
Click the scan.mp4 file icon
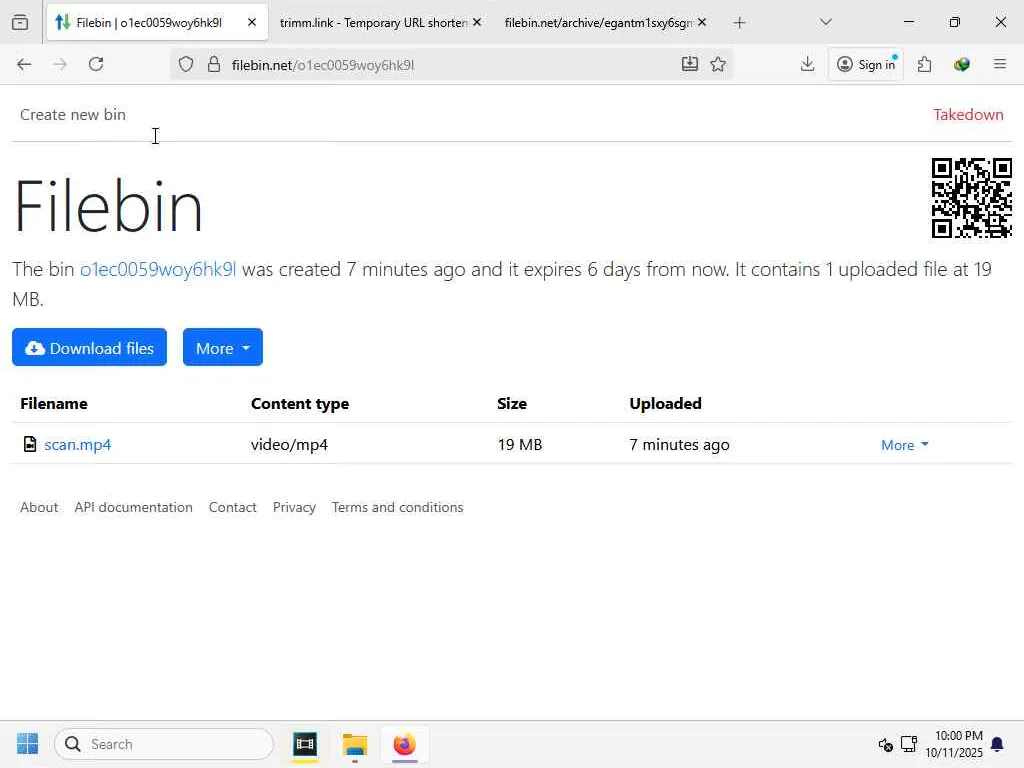[x=29, y=444]
